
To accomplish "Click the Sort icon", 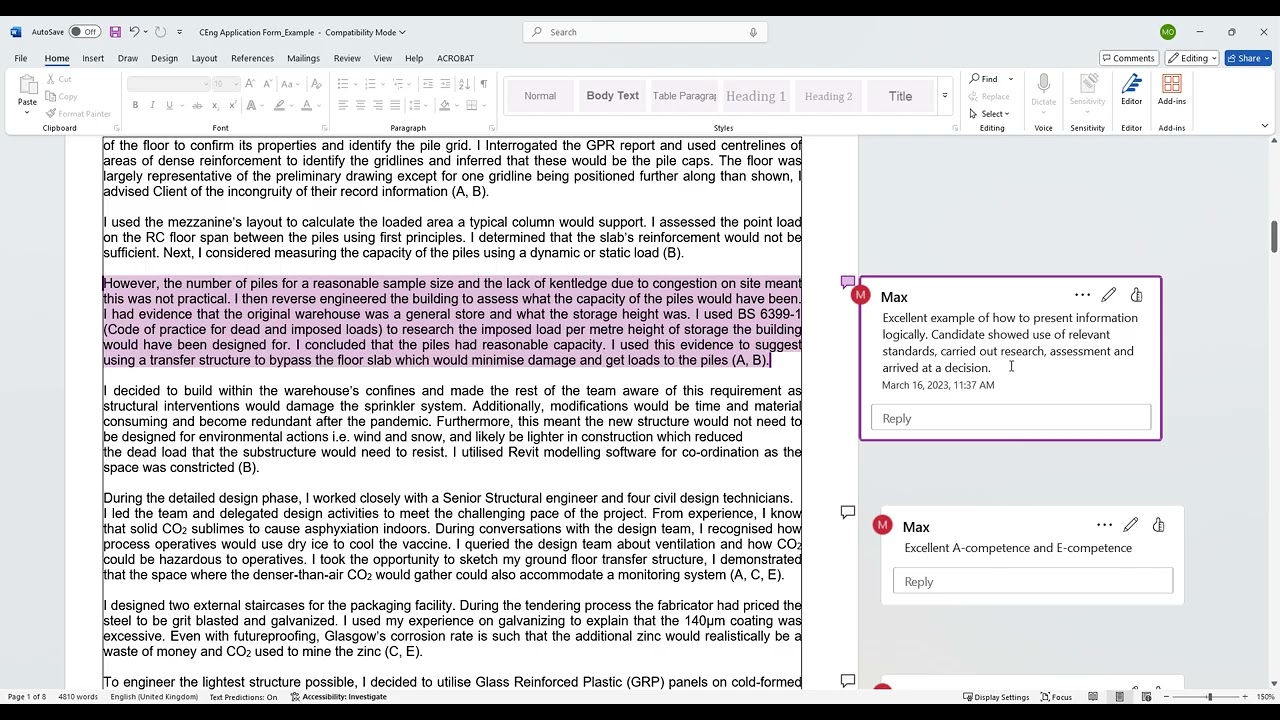I will [x=466, y=83].
